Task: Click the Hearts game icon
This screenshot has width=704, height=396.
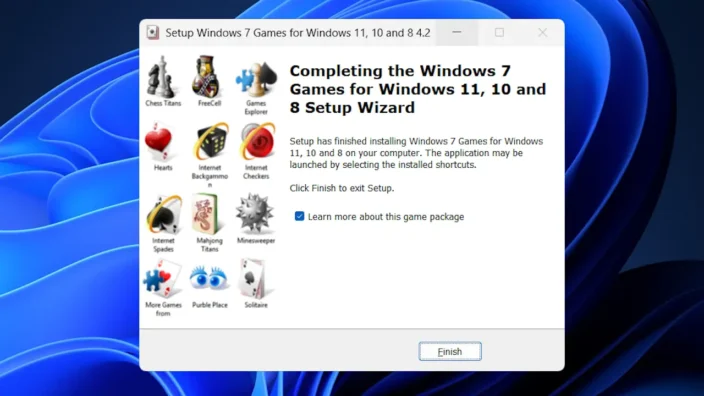Action: pyautogui.click(x=159, y=141)
